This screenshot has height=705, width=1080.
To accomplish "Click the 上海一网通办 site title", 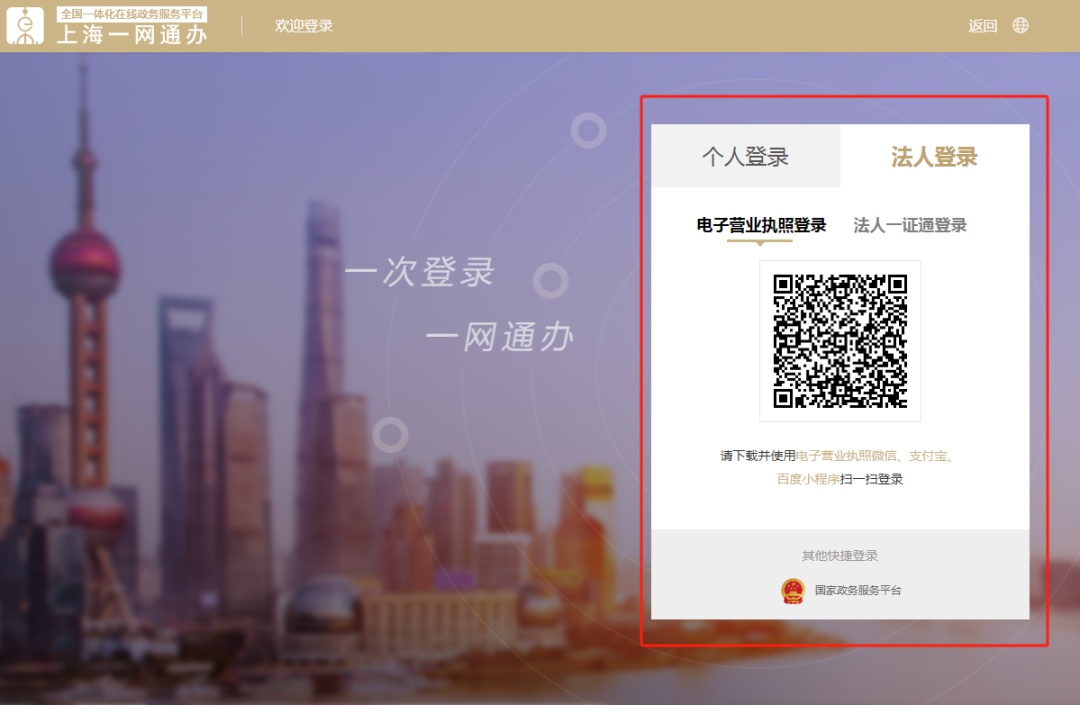I will [131, 34].
